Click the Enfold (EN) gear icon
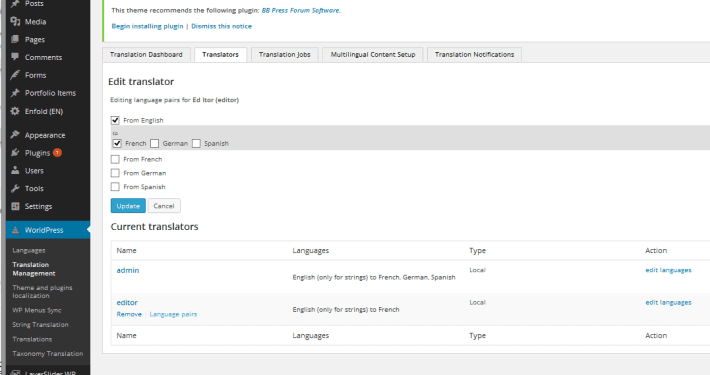This screenshot has height=375, width=710. point(15,111)
